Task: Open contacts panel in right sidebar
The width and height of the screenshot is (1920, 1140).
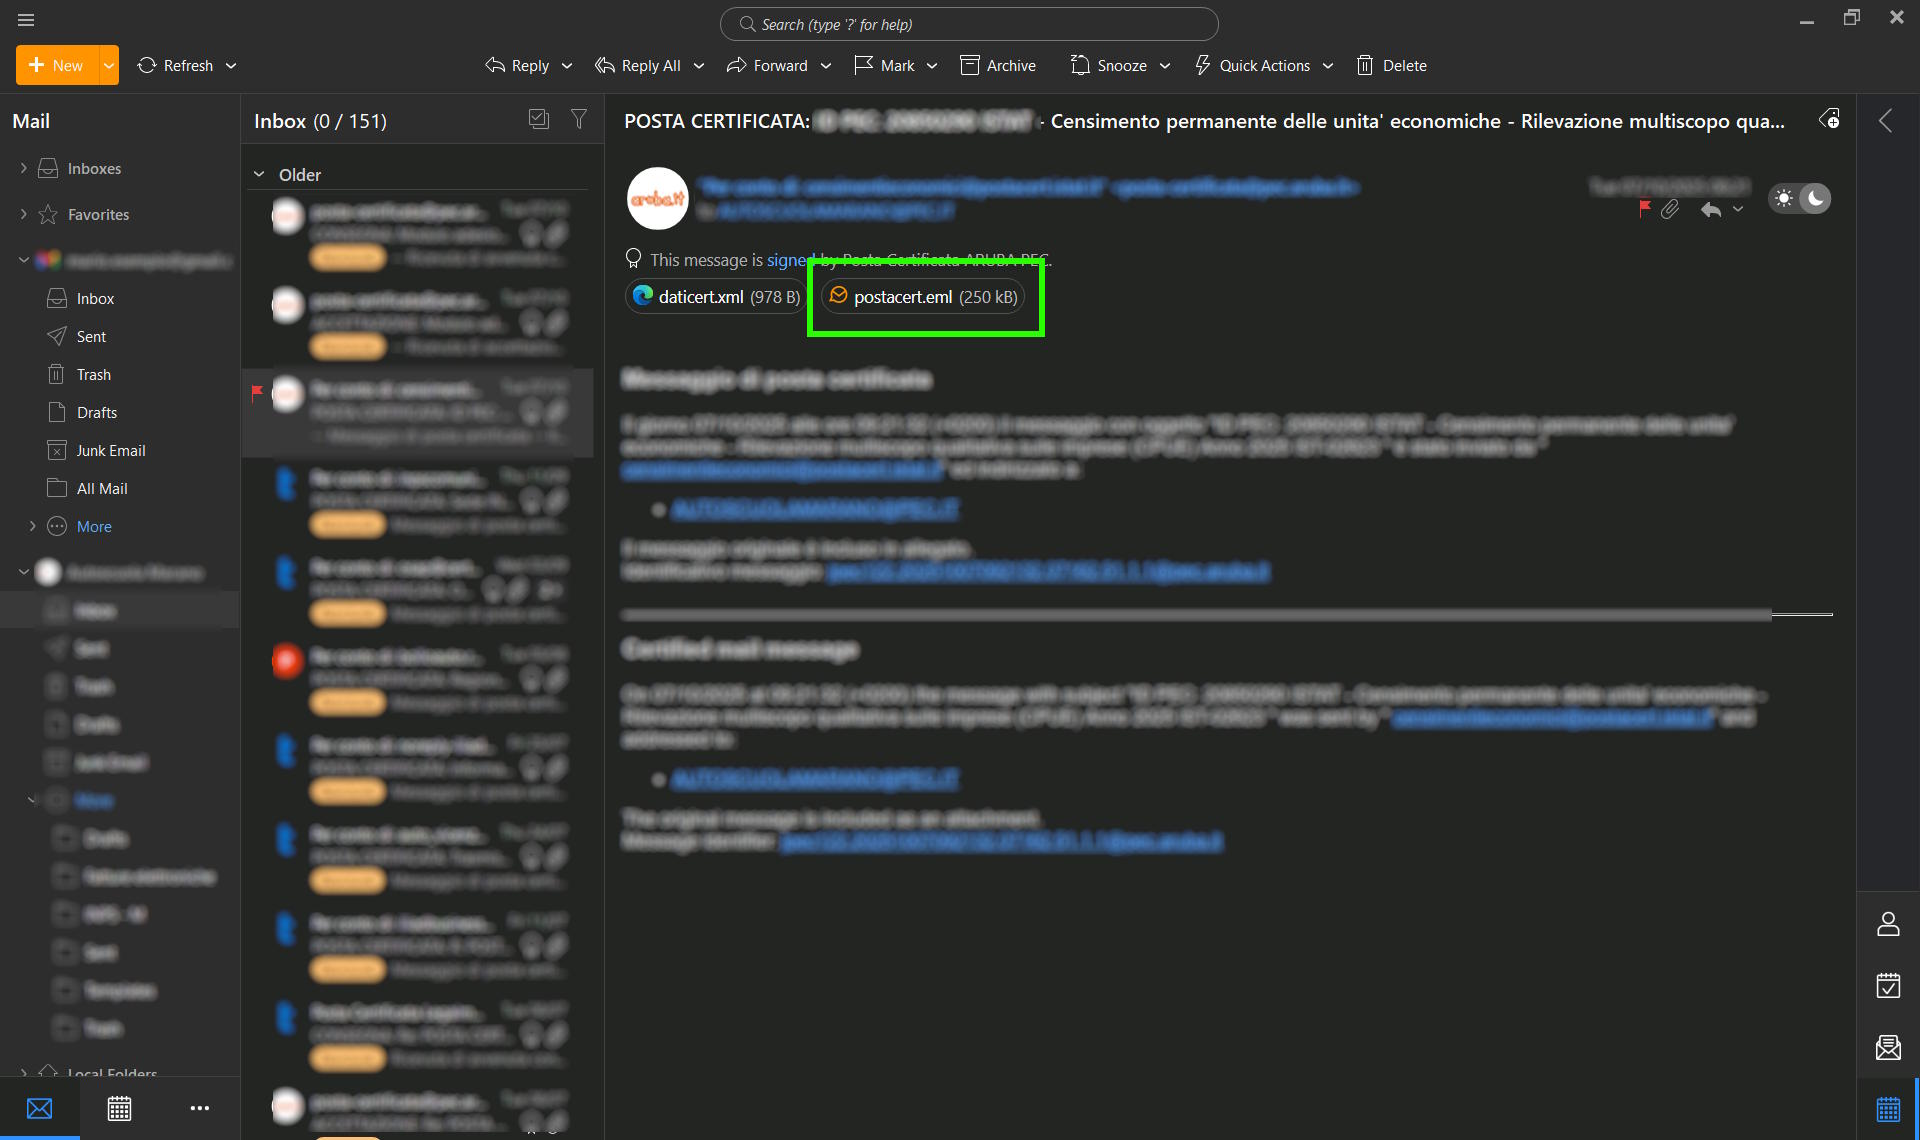Action: tap(1887, 924)
